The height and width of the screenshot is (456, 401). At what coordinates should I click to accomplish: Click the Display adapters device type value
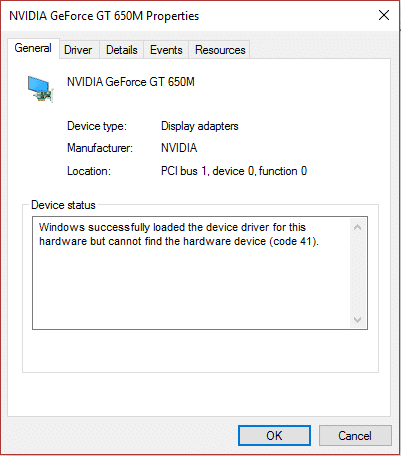(x=200, y=126)
